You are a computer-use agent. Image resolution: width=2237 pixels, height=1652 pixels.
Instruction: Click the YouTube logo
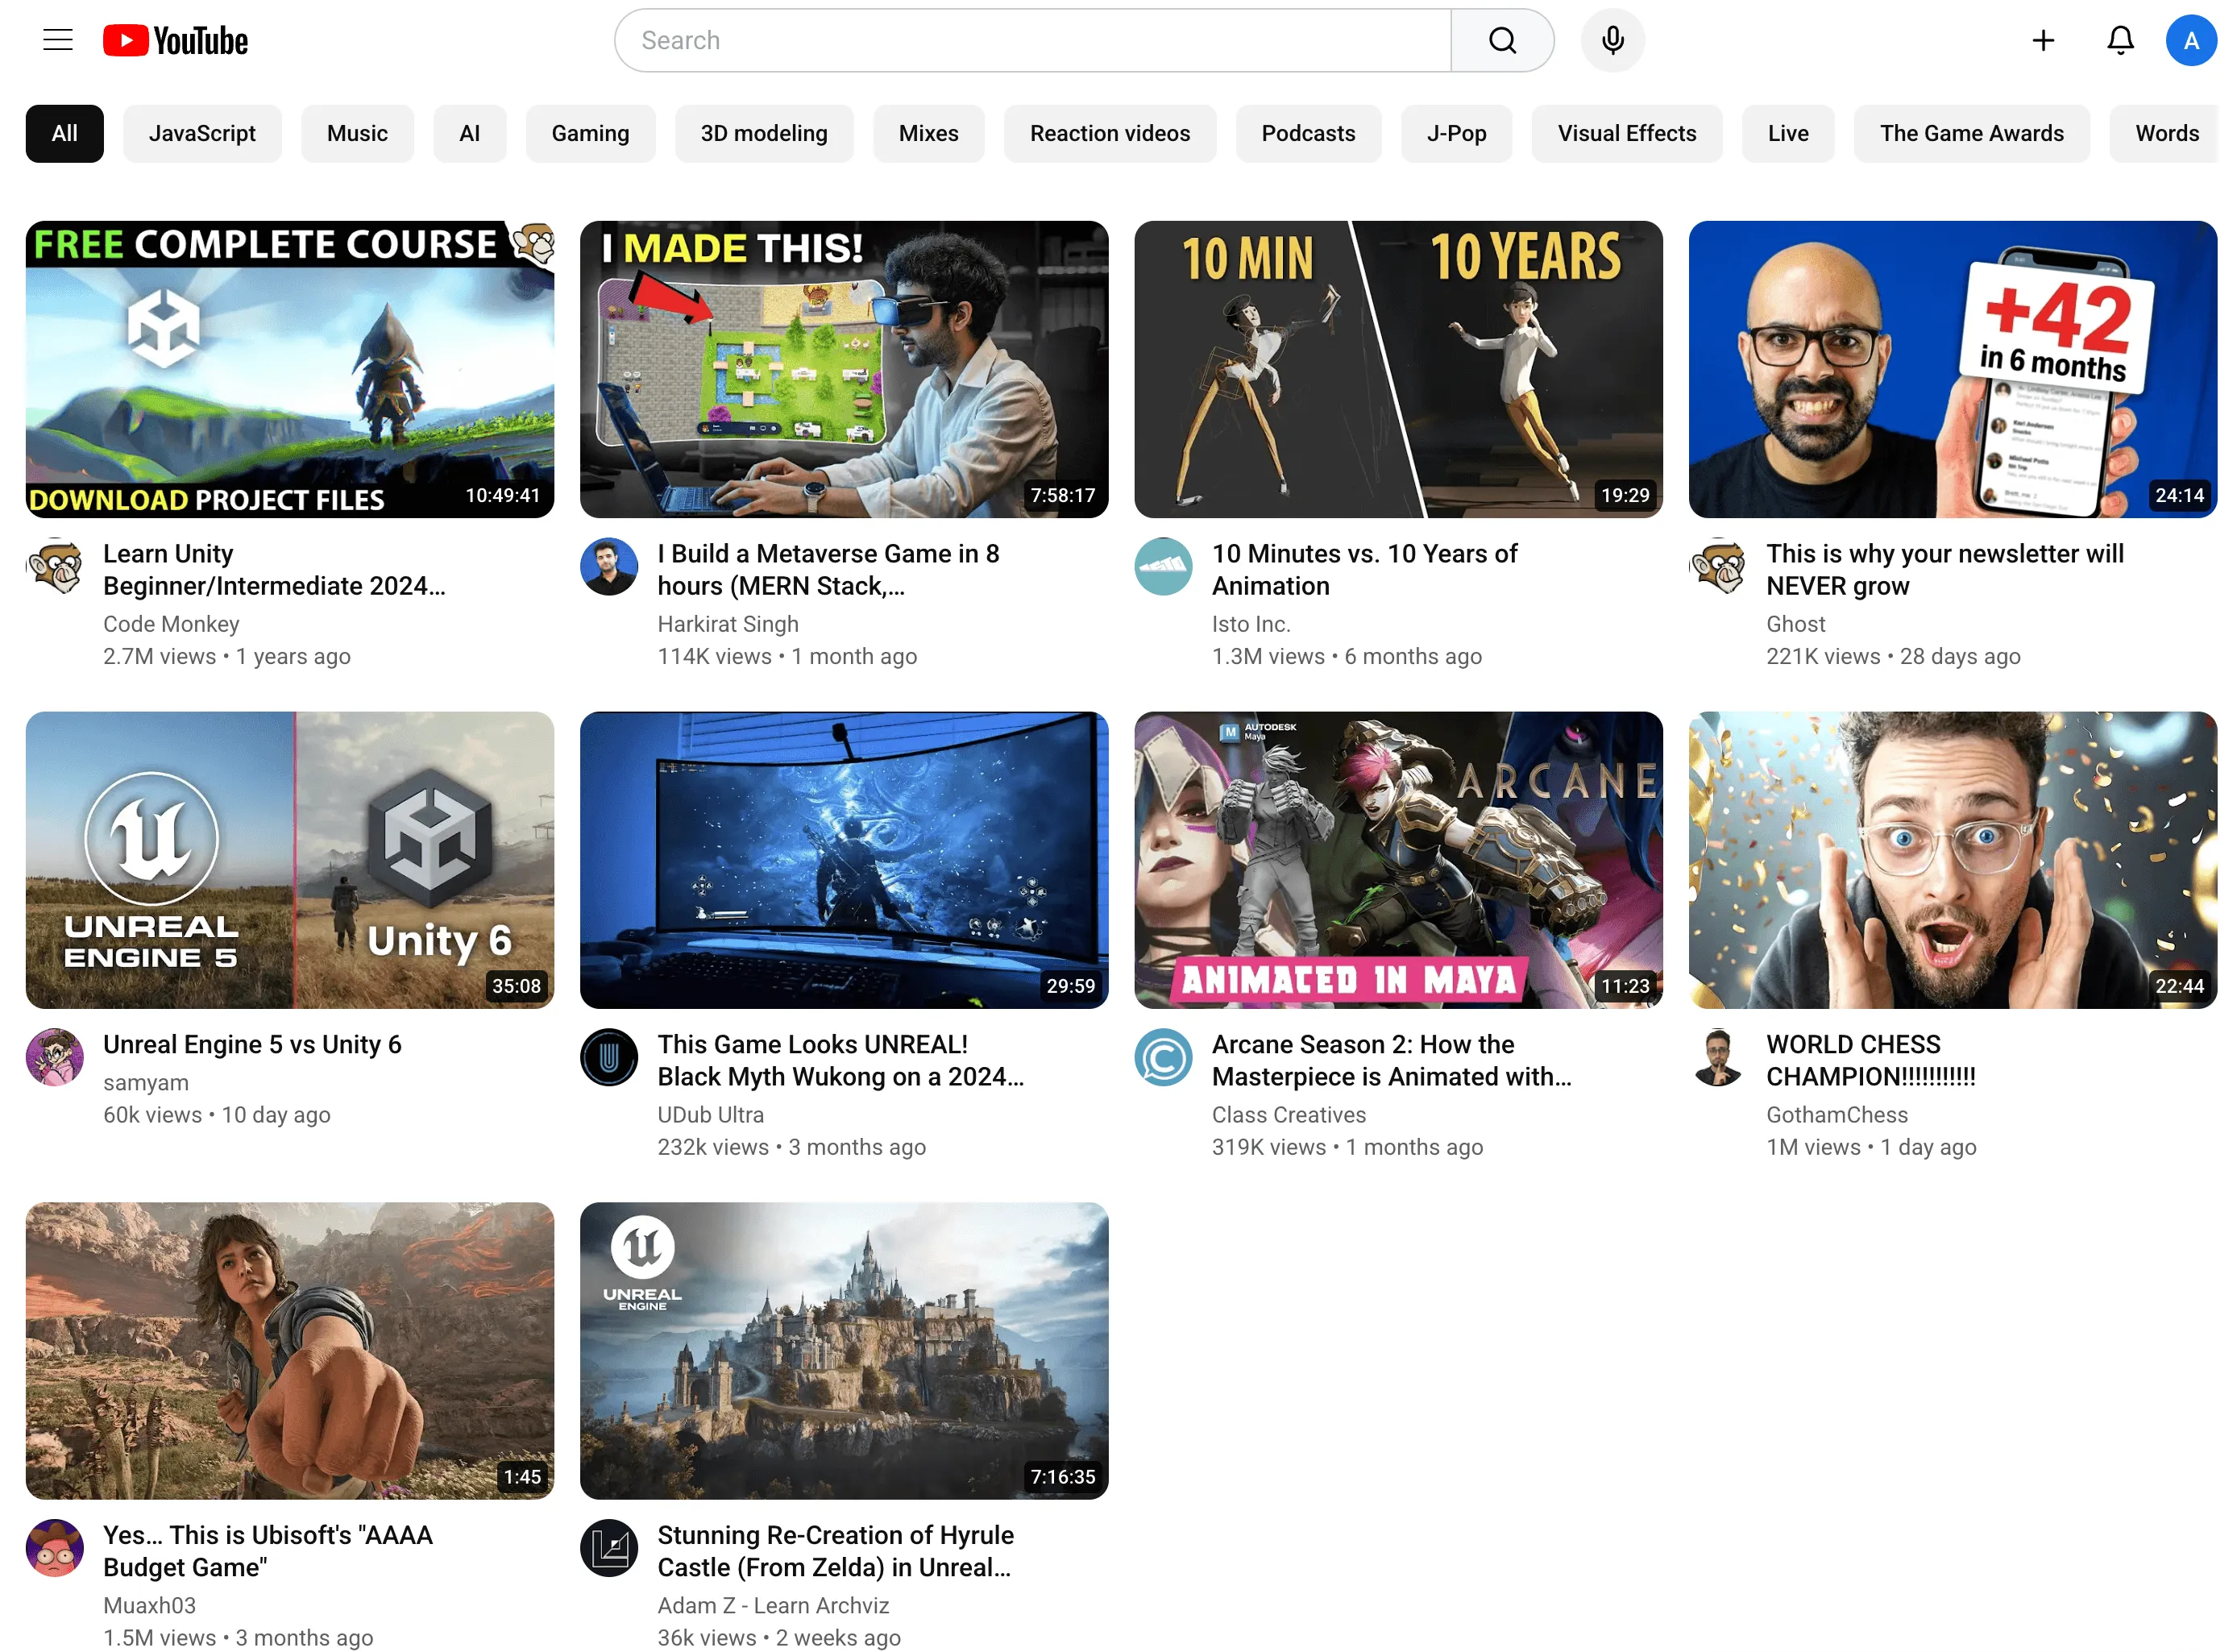[x=175, y=41]
